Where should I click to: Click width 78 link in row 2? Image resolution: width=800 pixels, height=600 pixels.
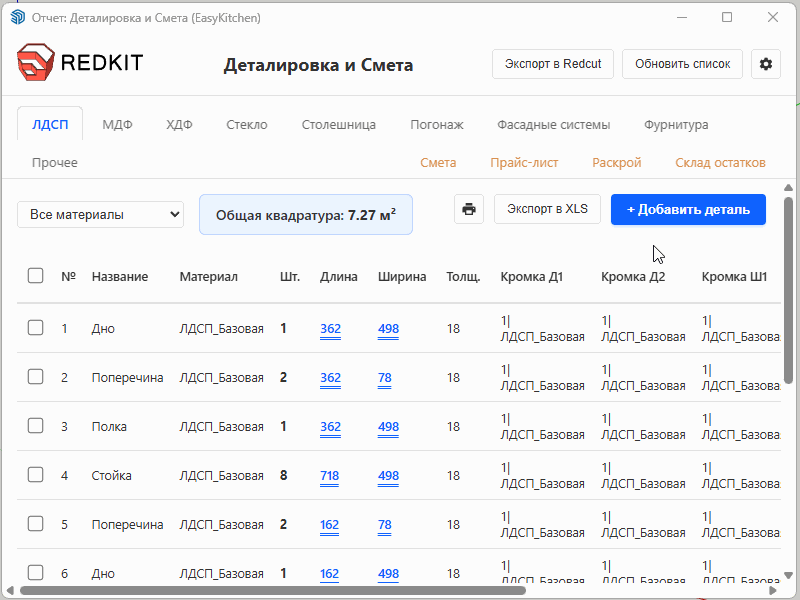(x=385, y=378)
